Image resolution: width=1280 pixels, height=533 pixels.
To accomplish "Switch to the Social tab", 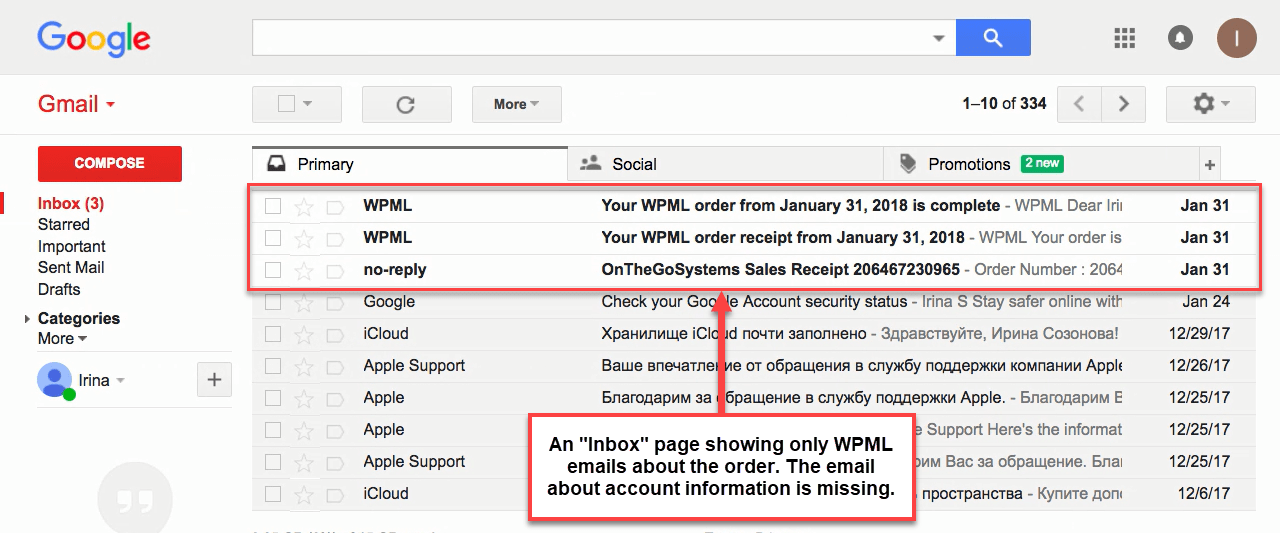I will (x=725, y=164).
